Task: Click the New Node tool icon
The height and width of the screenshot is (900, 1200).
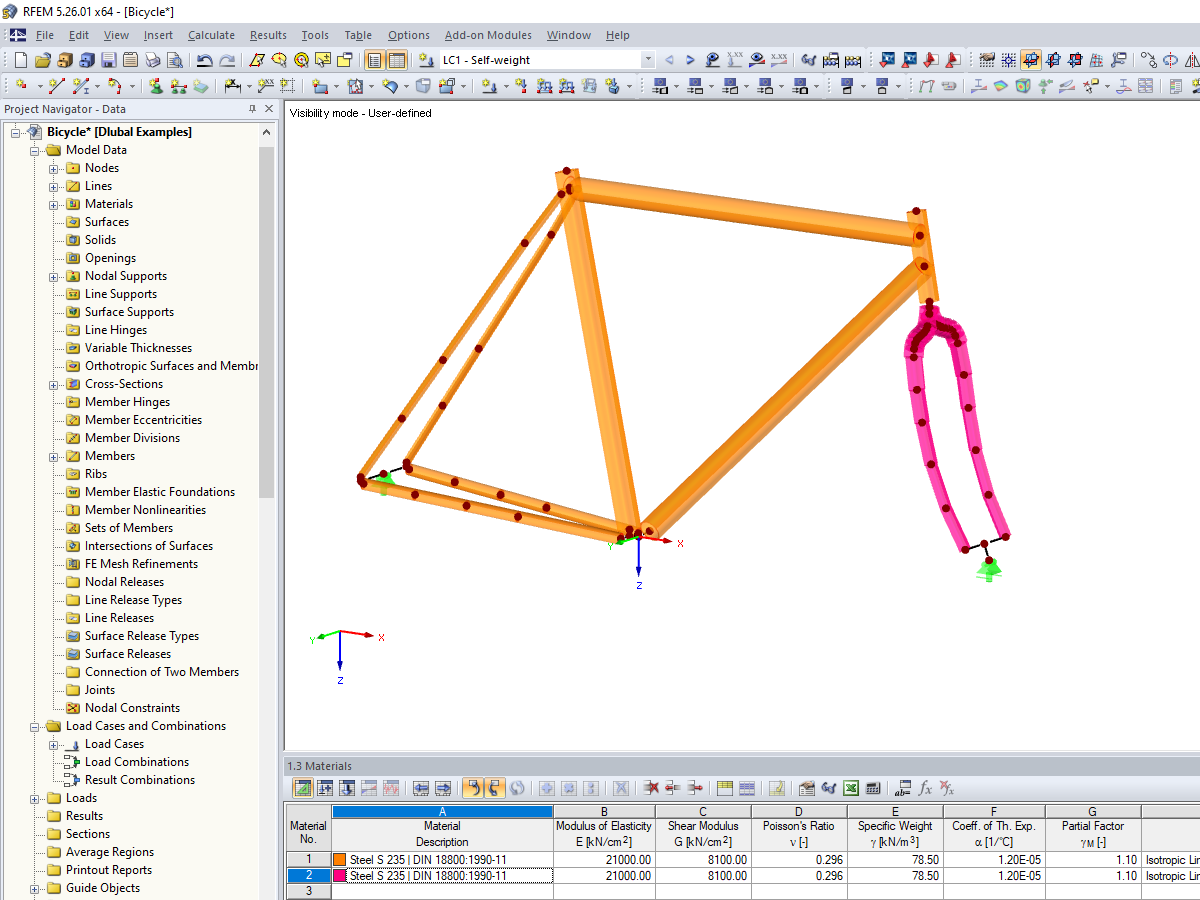Action: pyautogui.click(x=21, y=86)
